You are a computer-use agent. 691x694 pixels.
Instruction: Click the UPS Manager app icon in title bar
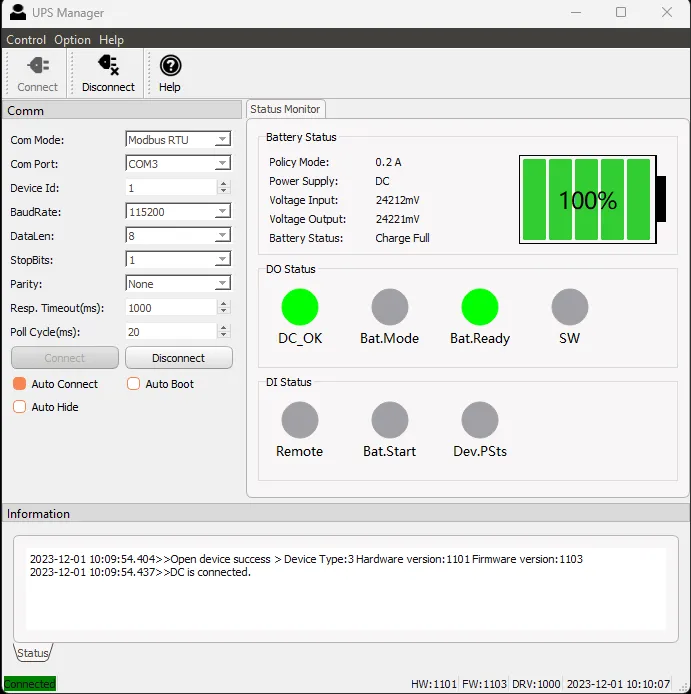click(18, 12)
